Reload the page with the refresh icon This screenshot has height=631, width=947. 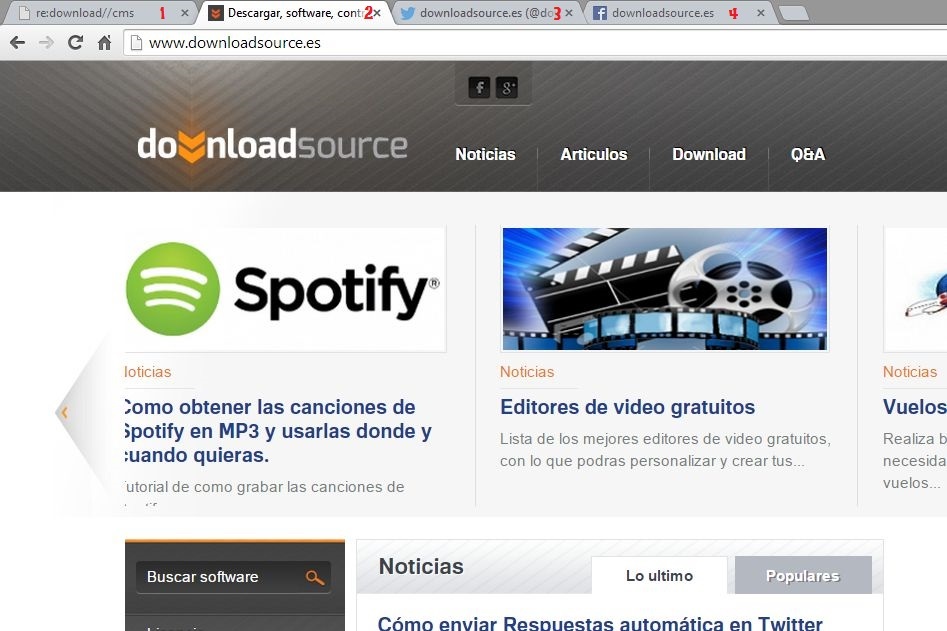(x=75, y=42)
